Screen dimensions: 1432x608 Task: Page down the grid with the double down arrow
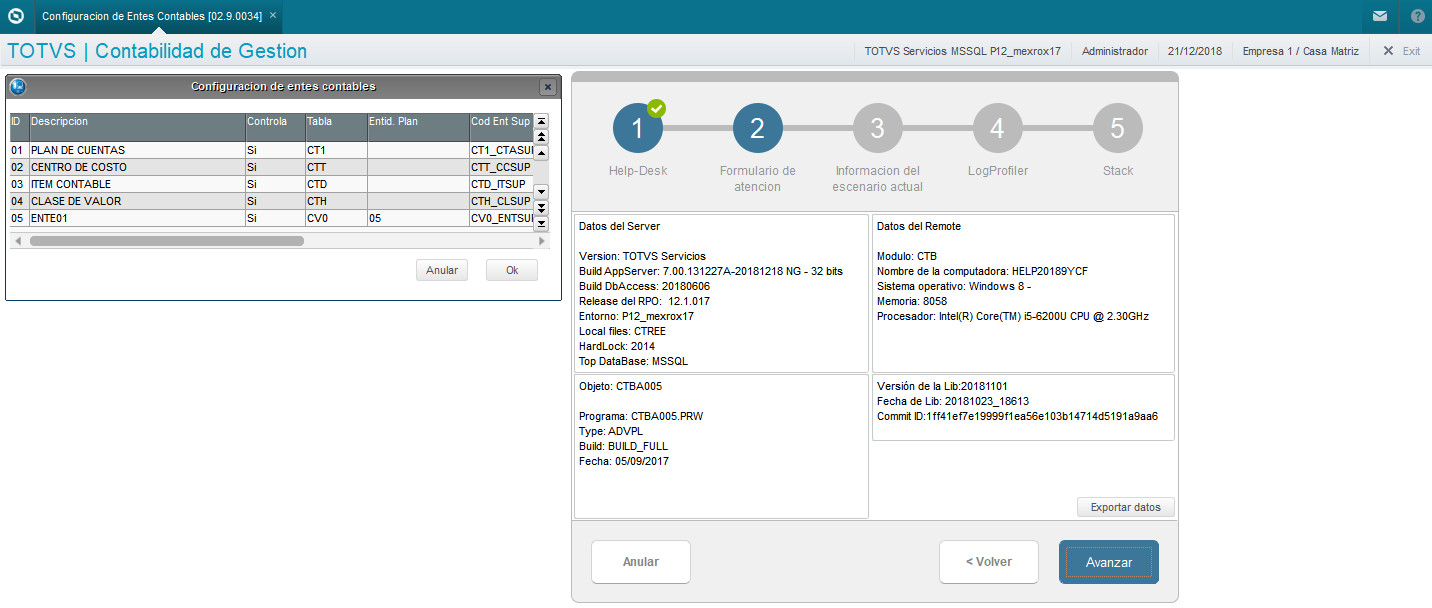click(x=542, y=207)
